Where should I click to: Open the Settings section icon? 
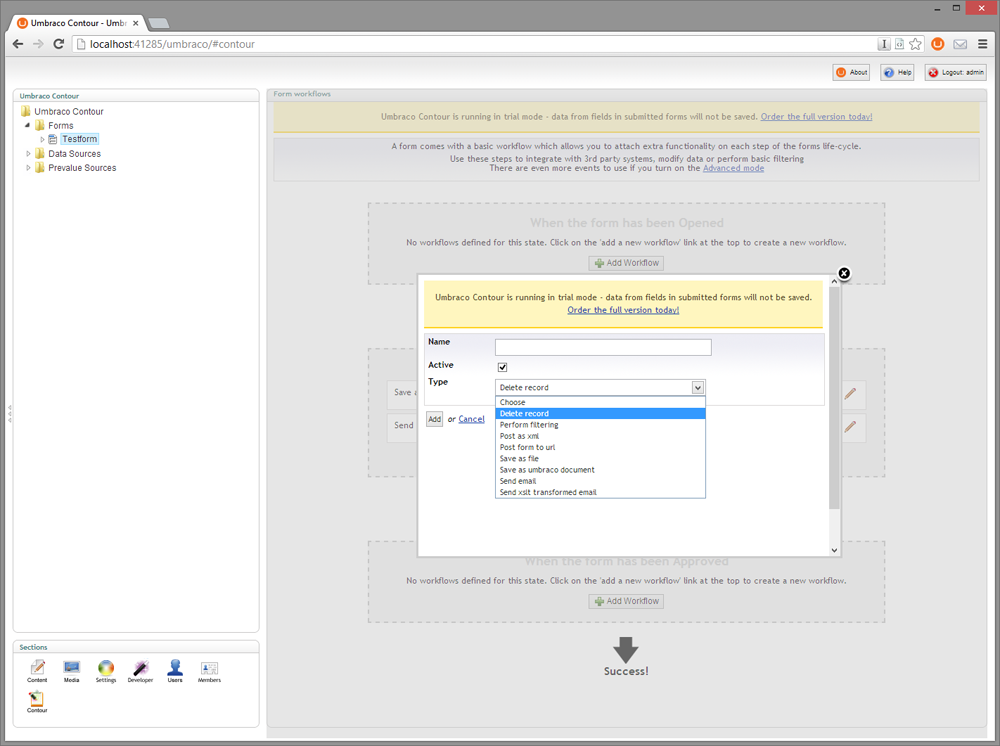pos(106,668)
